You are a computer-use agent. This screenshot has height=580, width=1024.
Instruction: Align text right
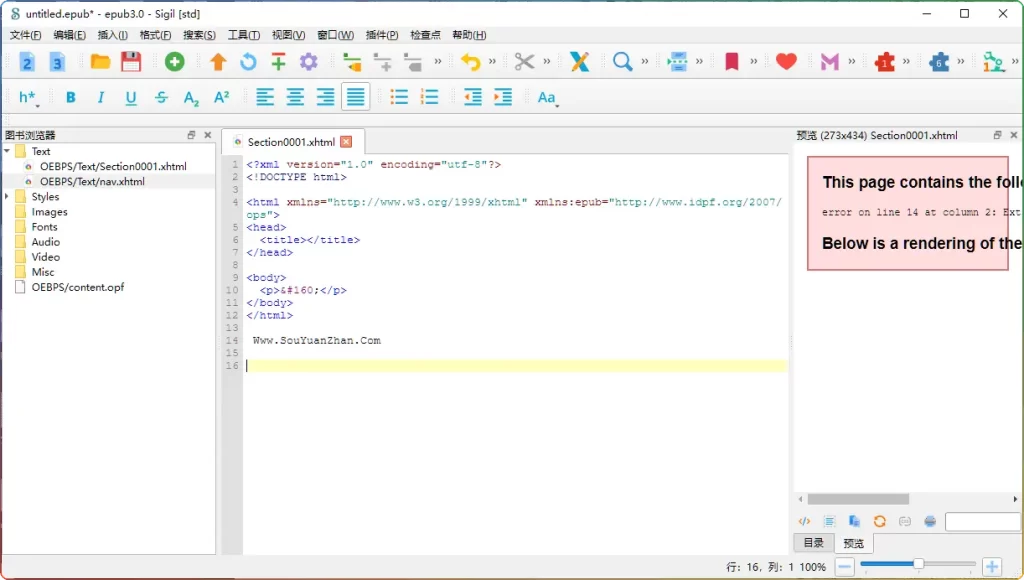tap(325, 97)
